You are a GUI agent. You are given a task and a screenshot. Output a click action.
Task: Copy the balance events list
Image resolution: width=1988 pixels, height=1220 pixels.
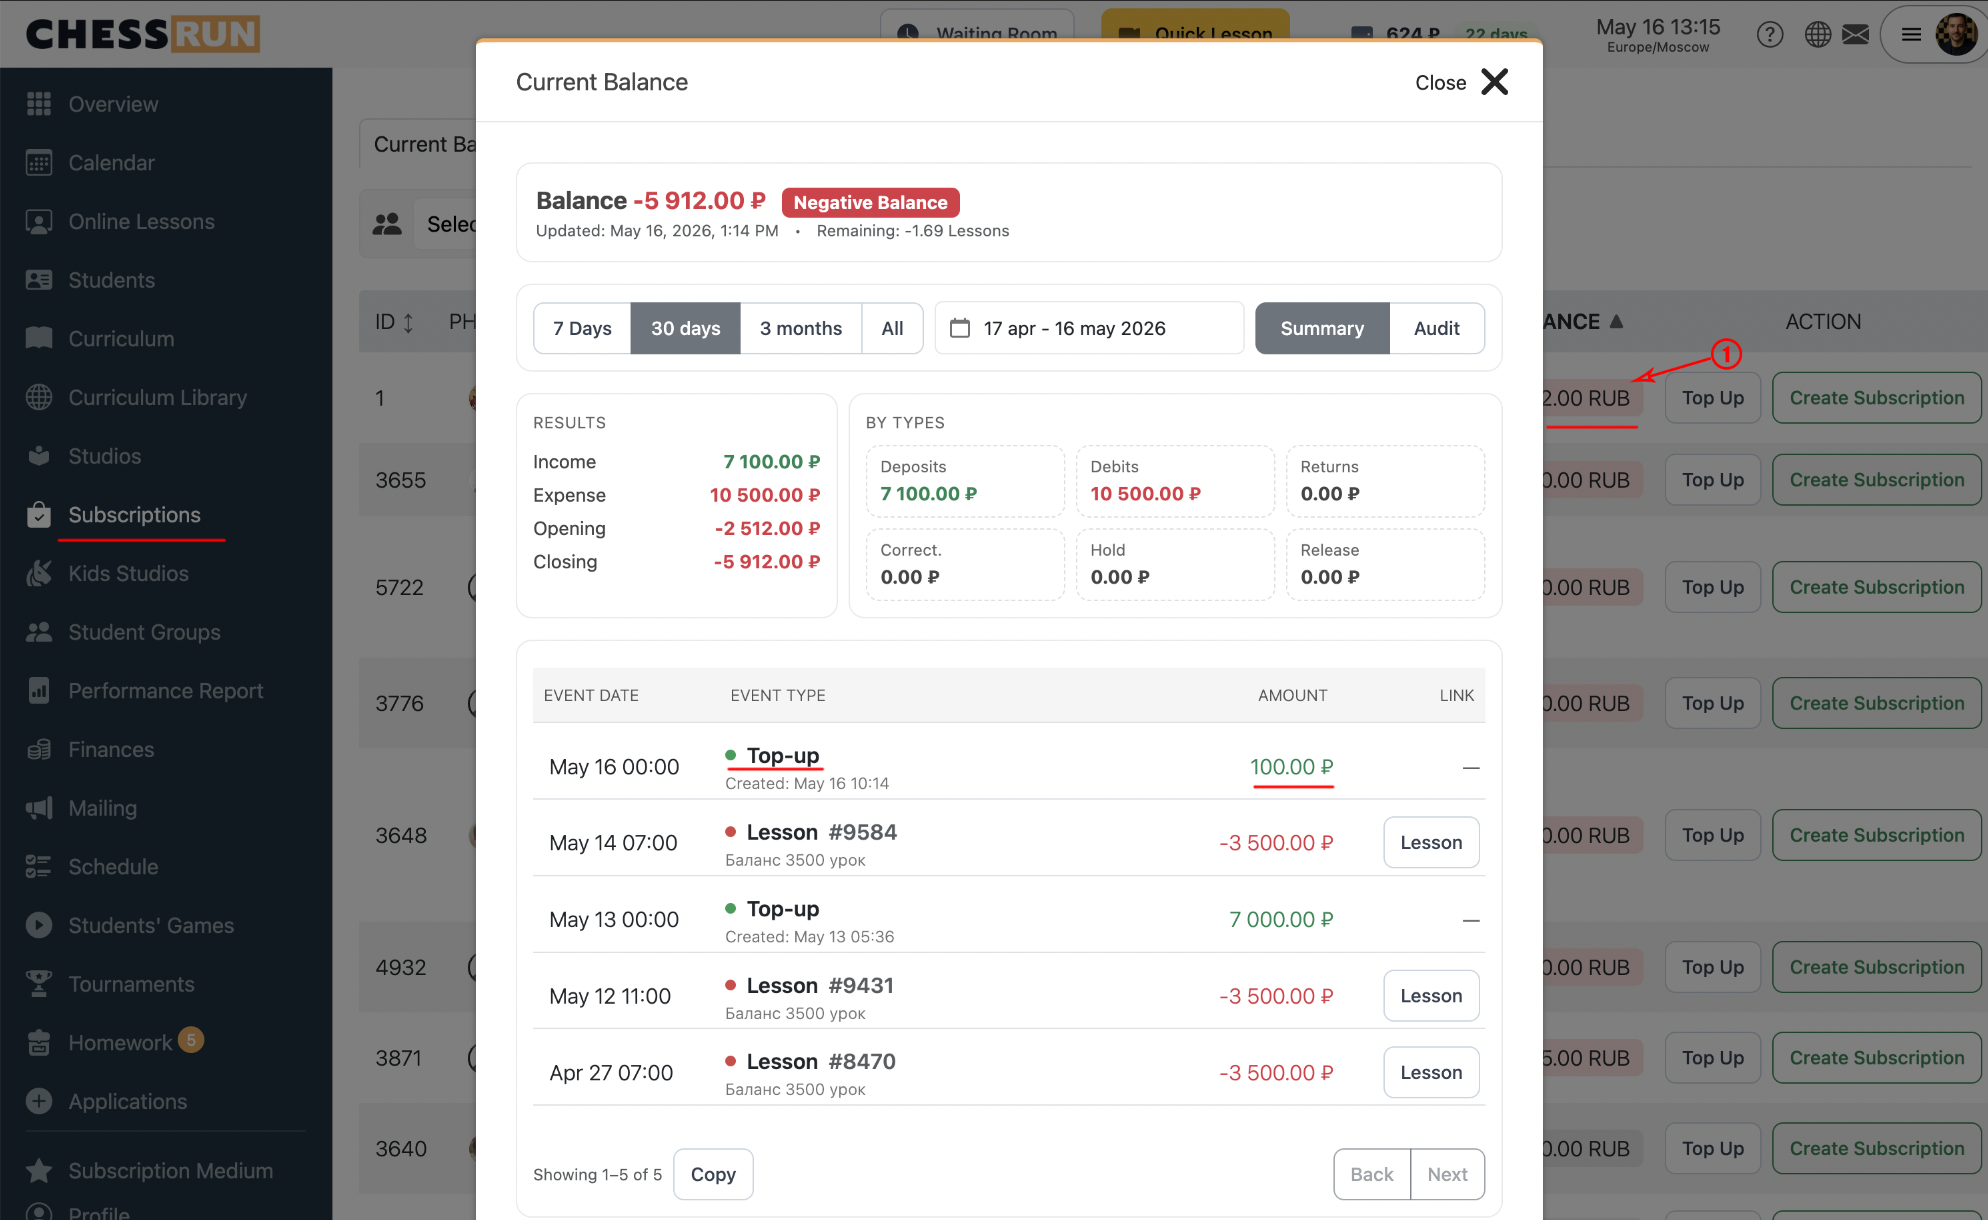(713, 1174)
